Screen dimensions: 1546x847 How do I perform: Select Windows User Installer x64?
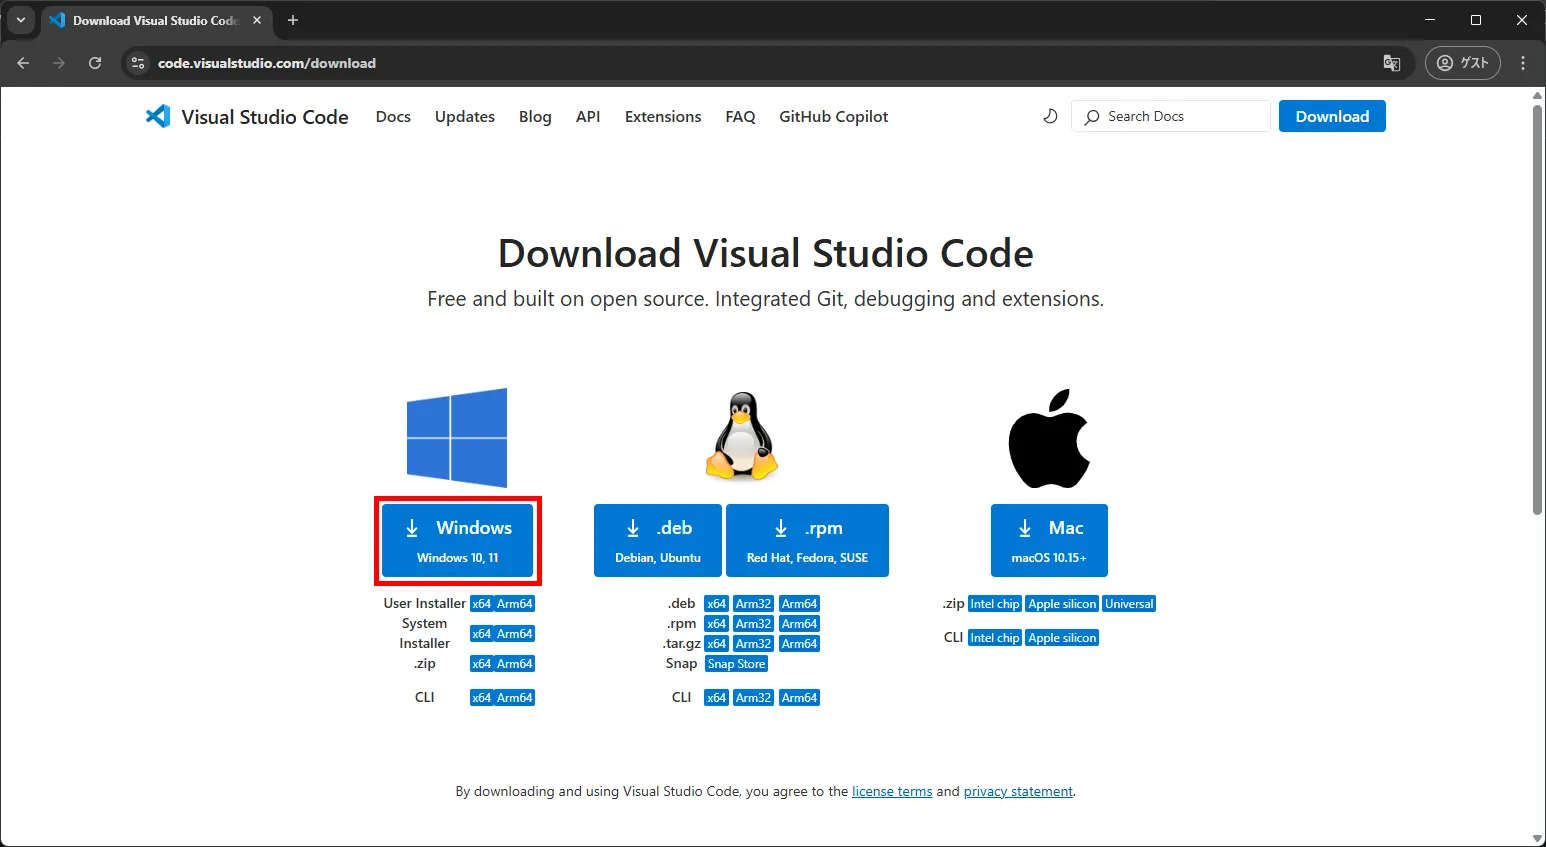pos(482,604)
